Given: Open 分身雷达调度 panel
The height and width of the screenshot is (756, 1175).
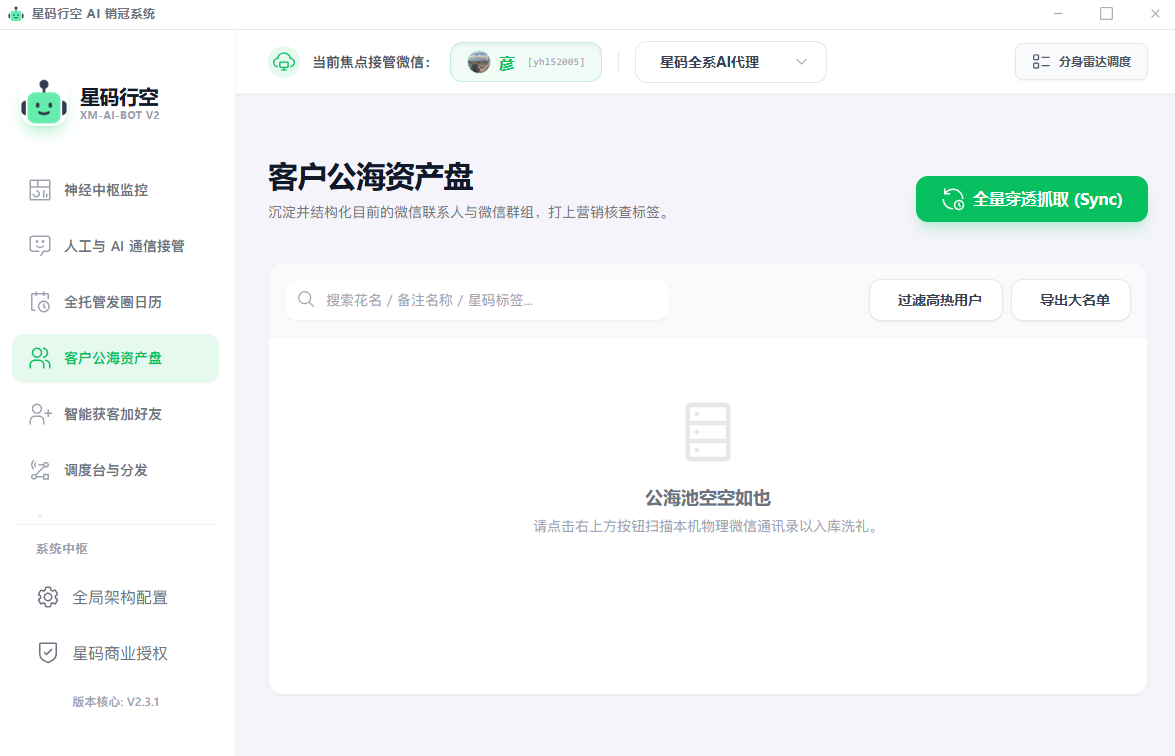Looking at the screenshot, I should click(1081, 61).
